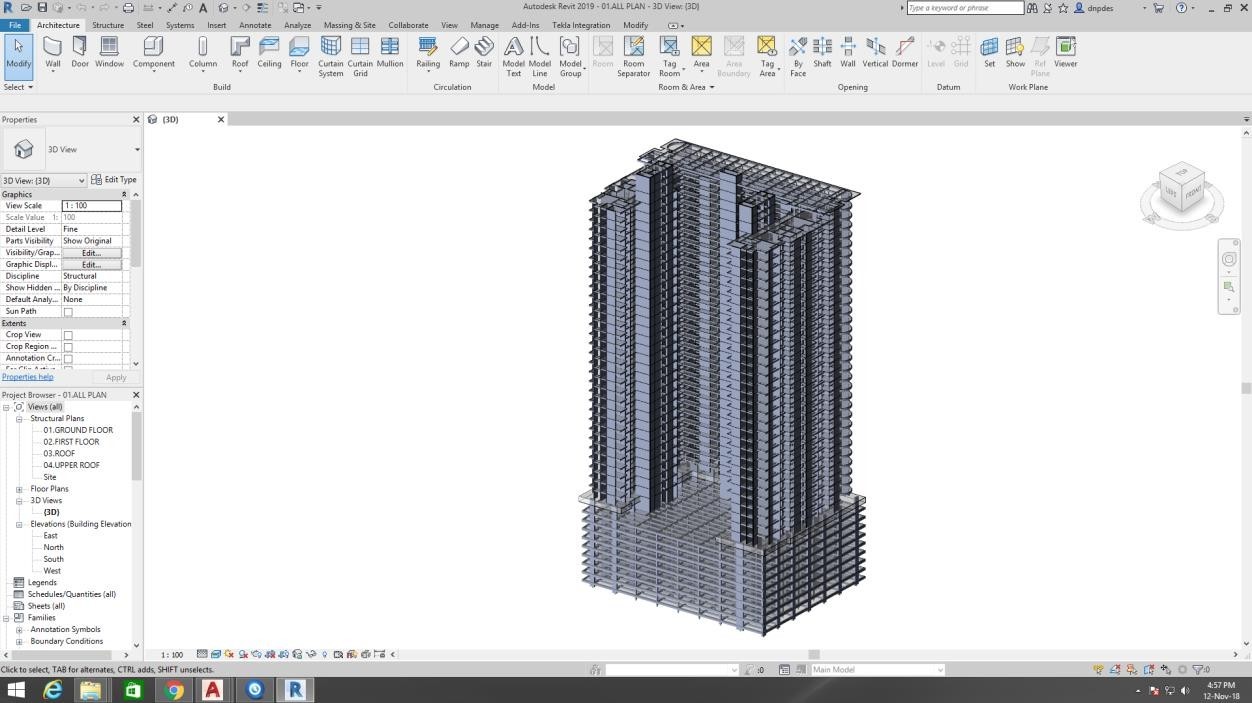This screenshot has height=703, width=1252.
Task: Select the Roof tool
Action: (240, 52)
